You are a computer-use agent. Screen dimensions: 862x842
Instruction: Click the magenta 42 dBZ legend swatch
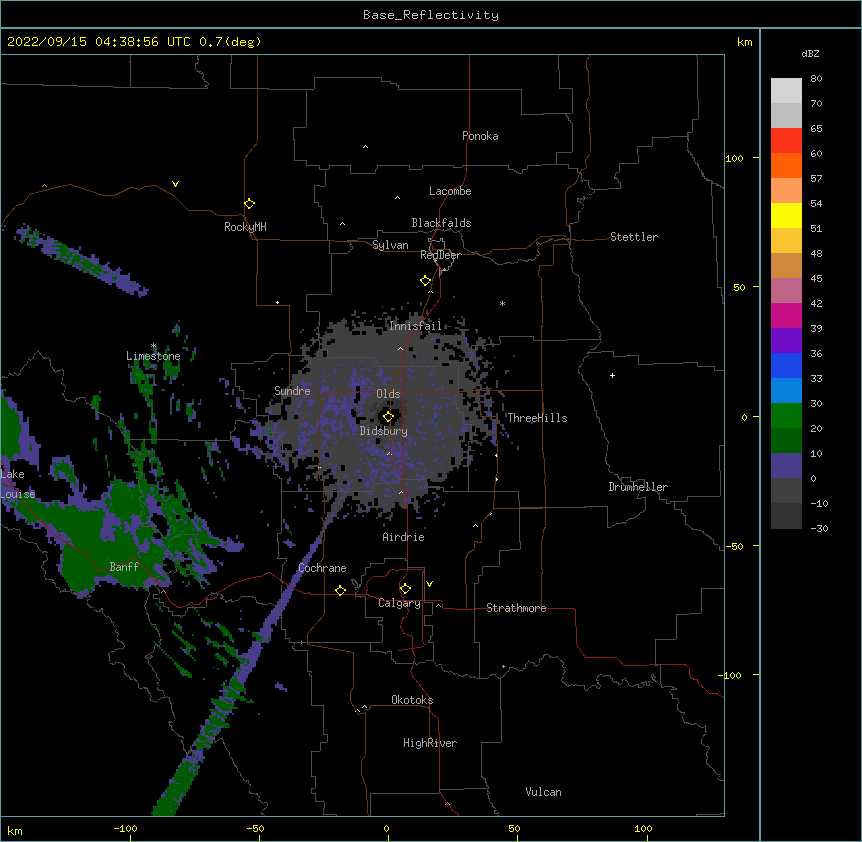pyautogui.click(x=786, y=315)
